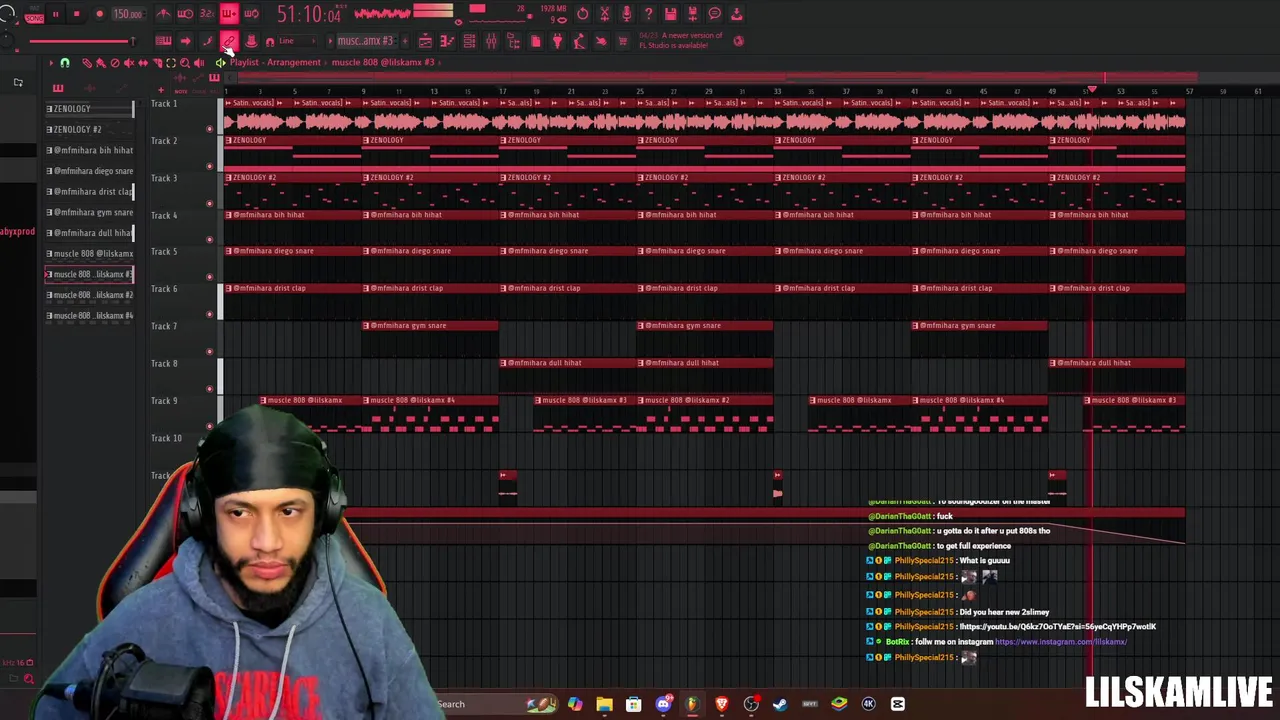1280x720 pixels.
Task: Open the browser view icon
Action: point(513,41)
